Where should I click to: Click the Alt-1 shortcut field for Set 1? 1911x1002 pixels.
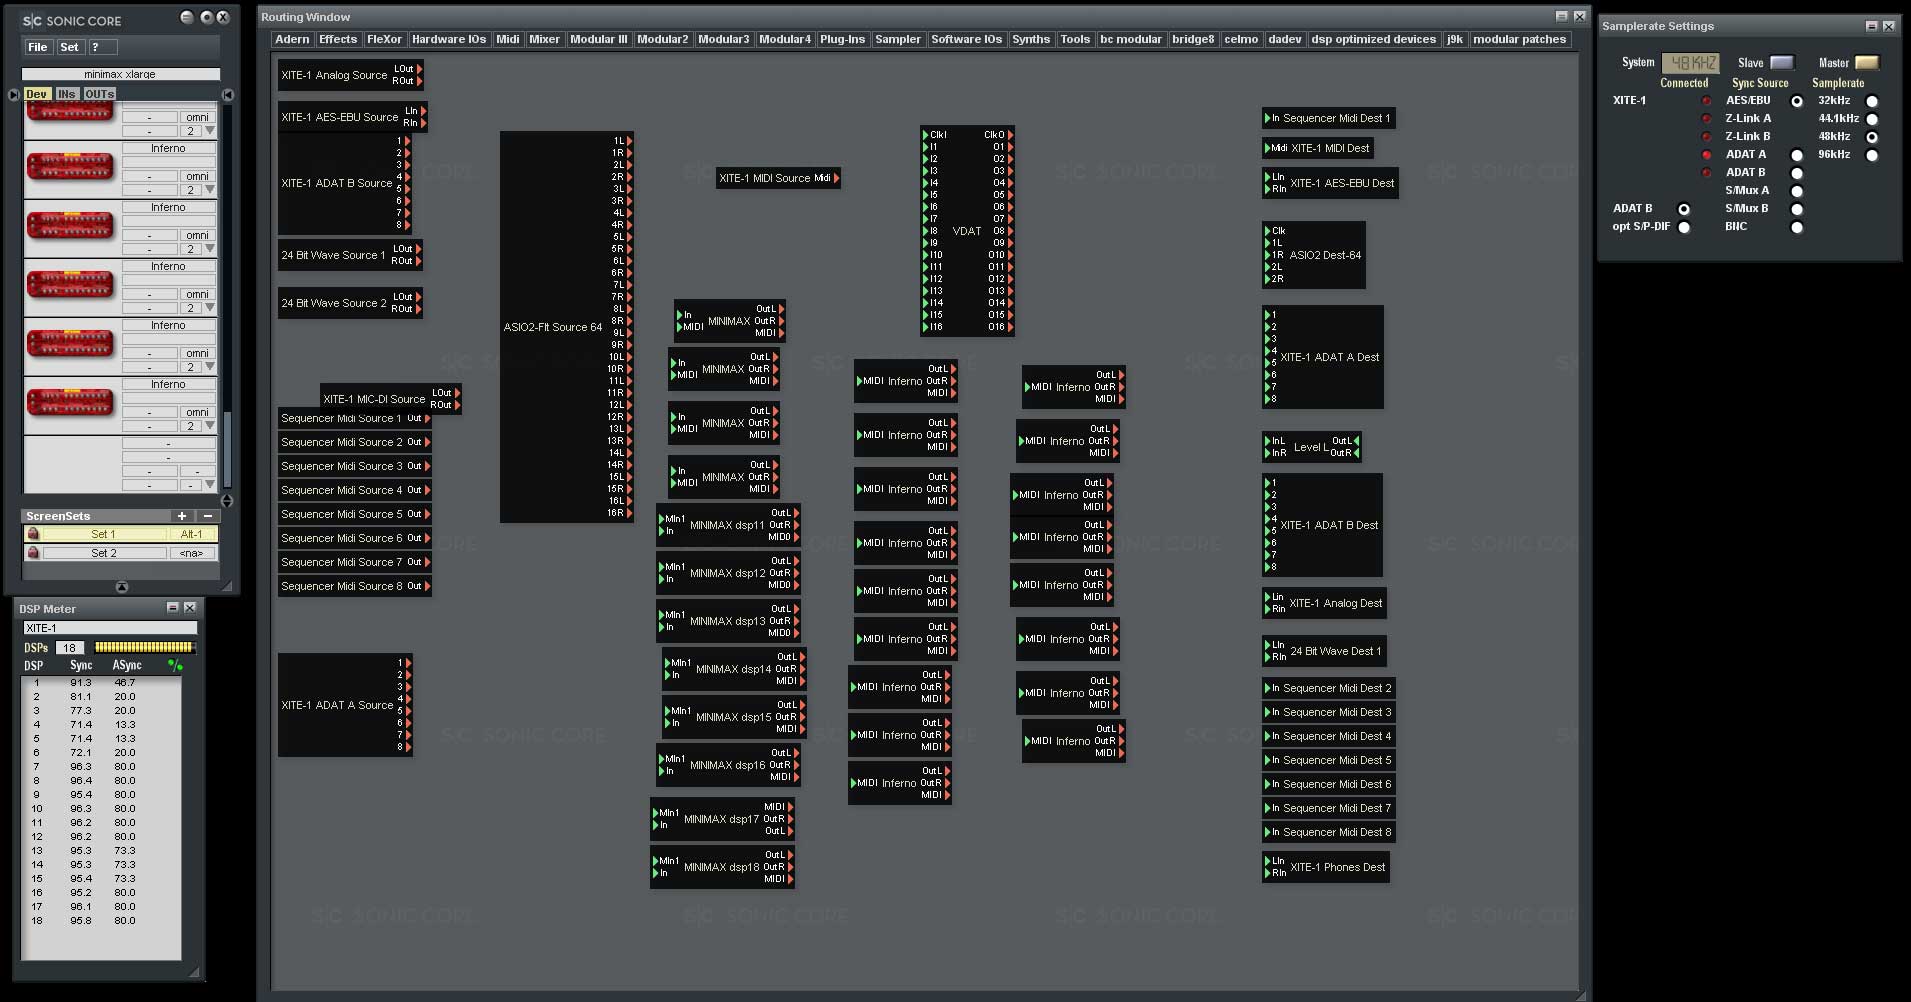[x=192, y=534]
